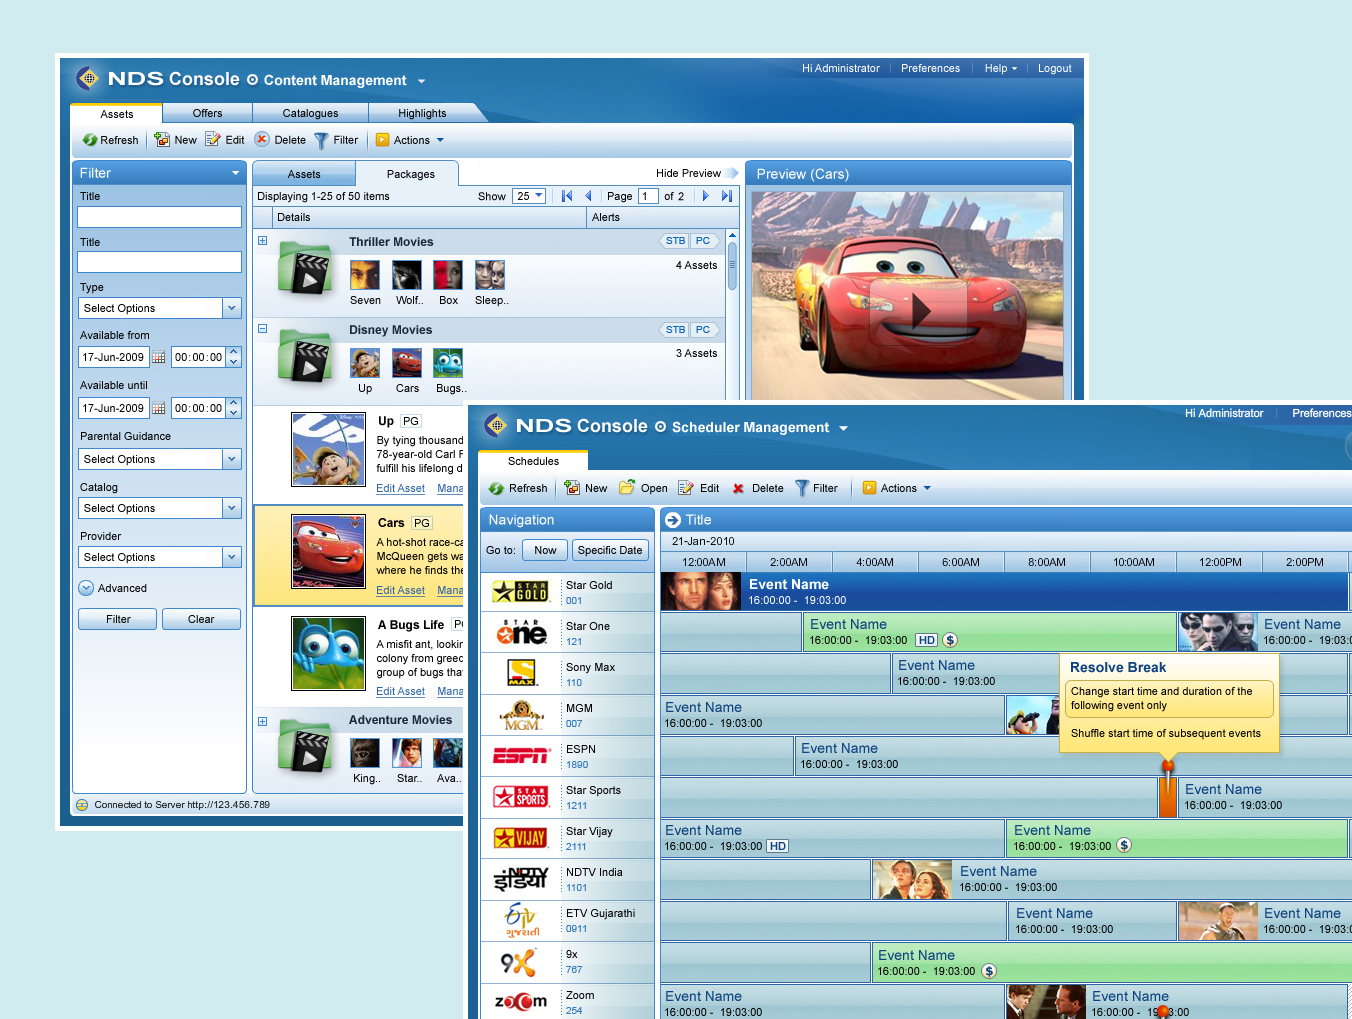Open the Provider Select Options dropdown
The height and width of the screenshot is (1019, 1352).
coord(159,557)
